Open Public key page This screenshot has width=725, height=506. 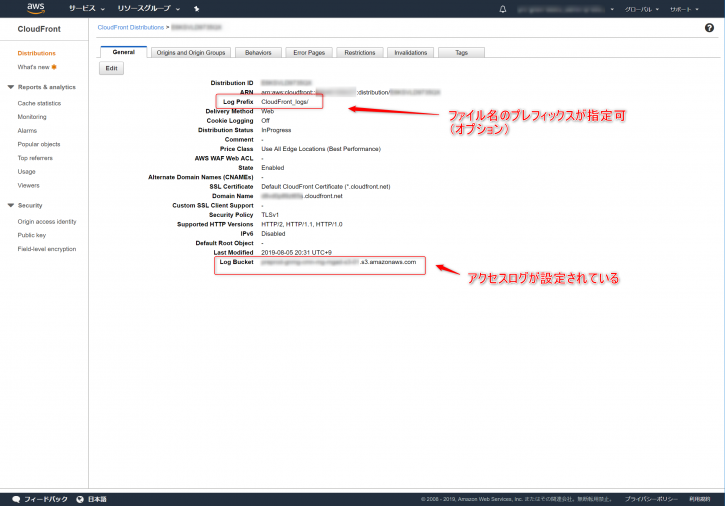32,235
